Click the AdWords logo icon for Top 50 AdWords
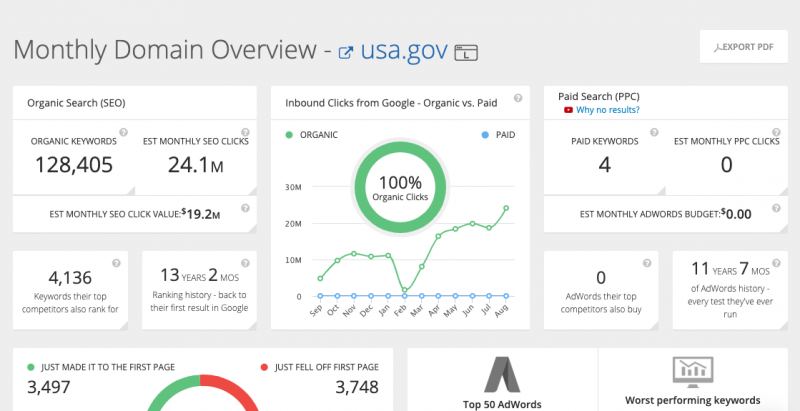 [502, 374]
